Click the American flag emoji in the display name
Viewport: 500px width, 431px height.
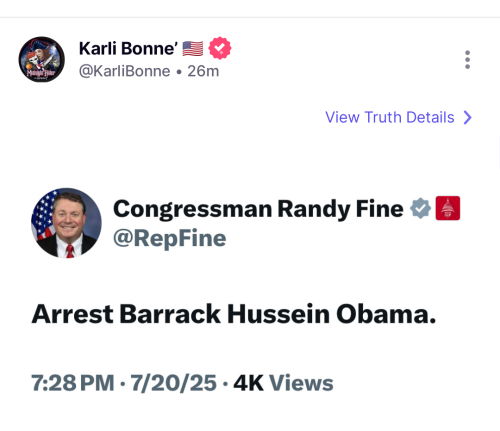pyautogui.click(x=193, y=49)
